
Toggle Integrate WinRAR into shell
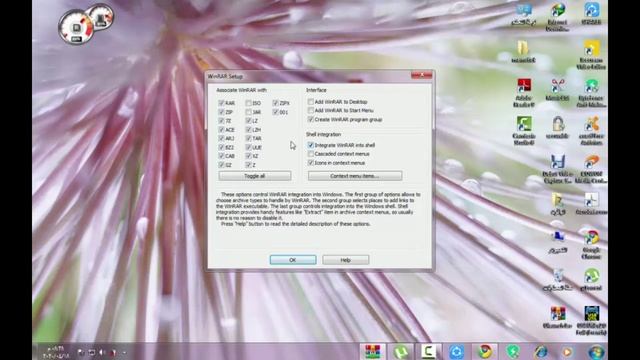point(311,145)
